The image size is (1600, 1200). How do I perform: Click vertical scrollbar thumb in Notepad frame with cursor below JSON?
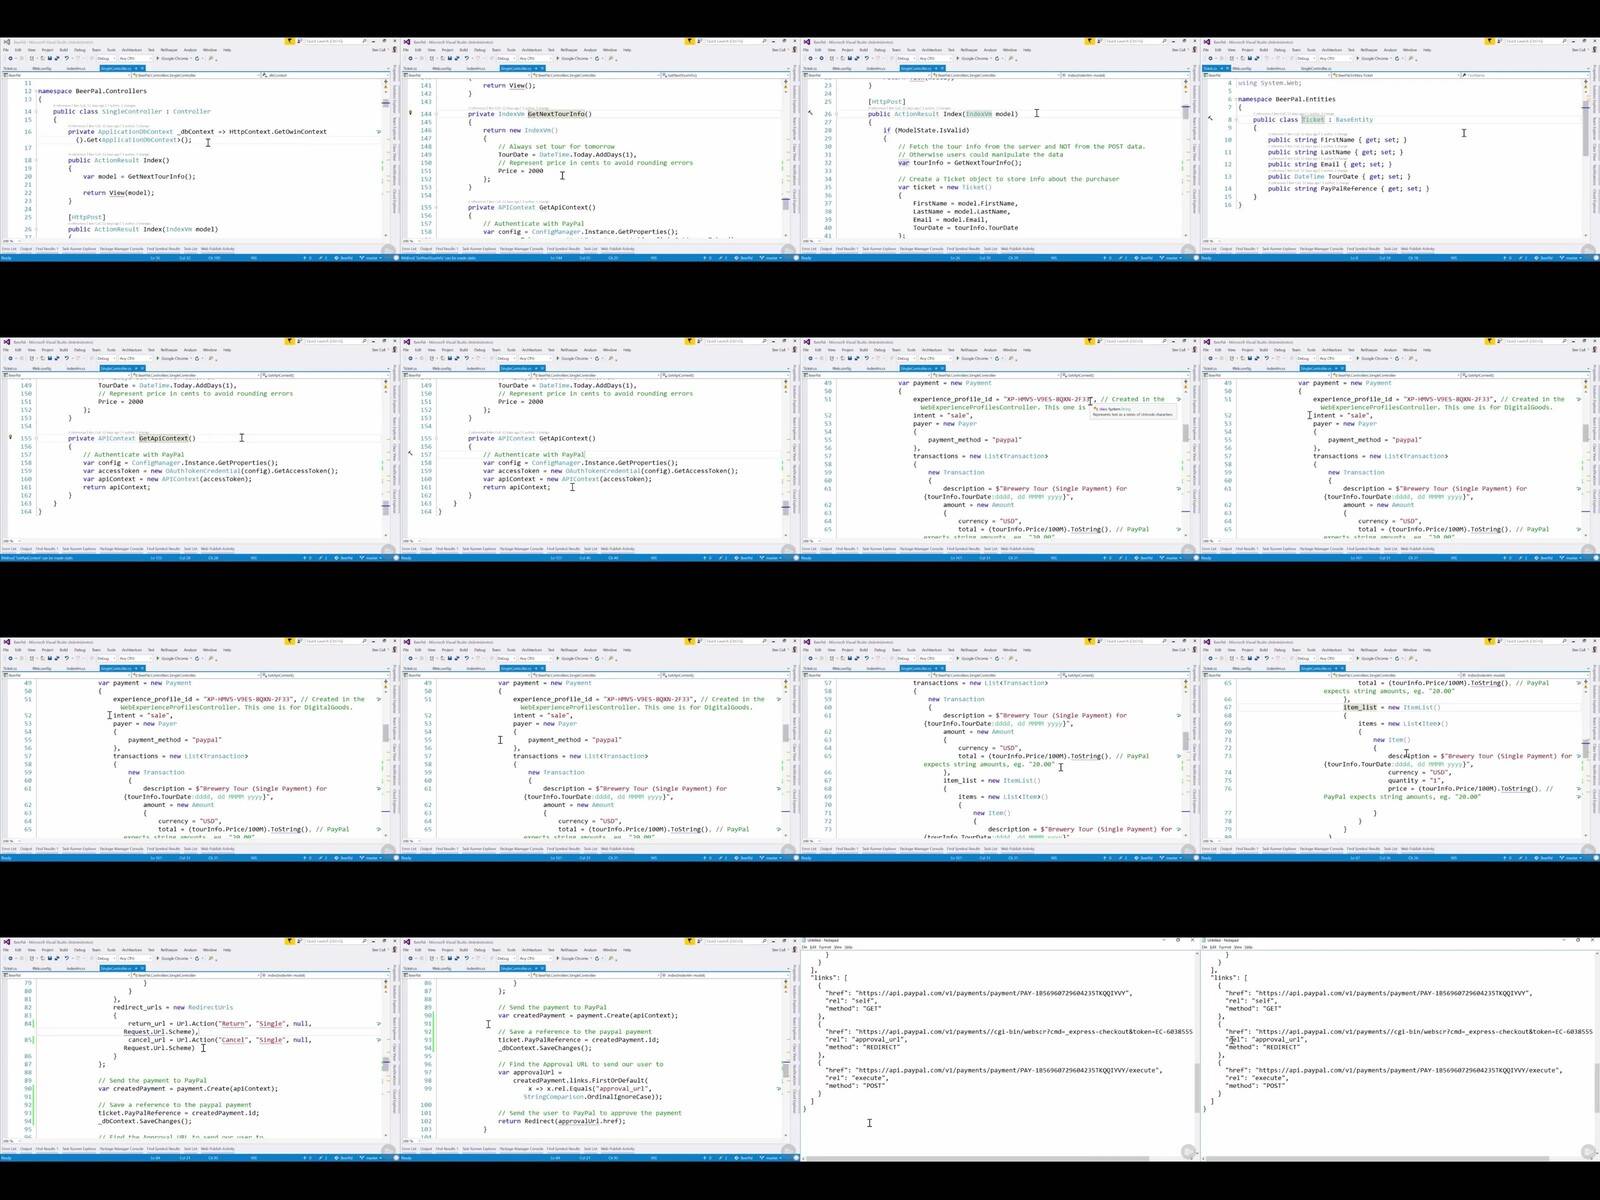click(x=1197, y=1088)
